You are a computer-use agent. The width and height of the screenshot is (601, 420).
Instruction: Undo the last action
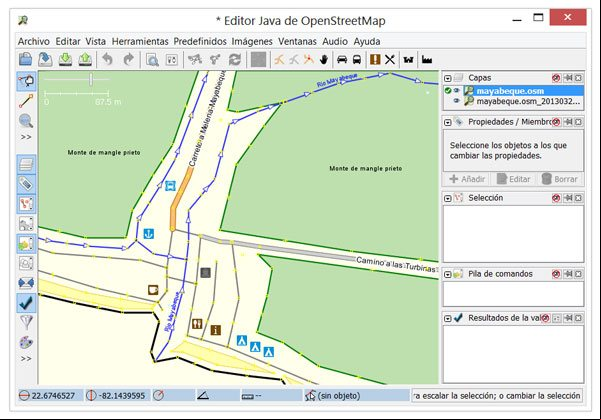[x=108, y=60]
